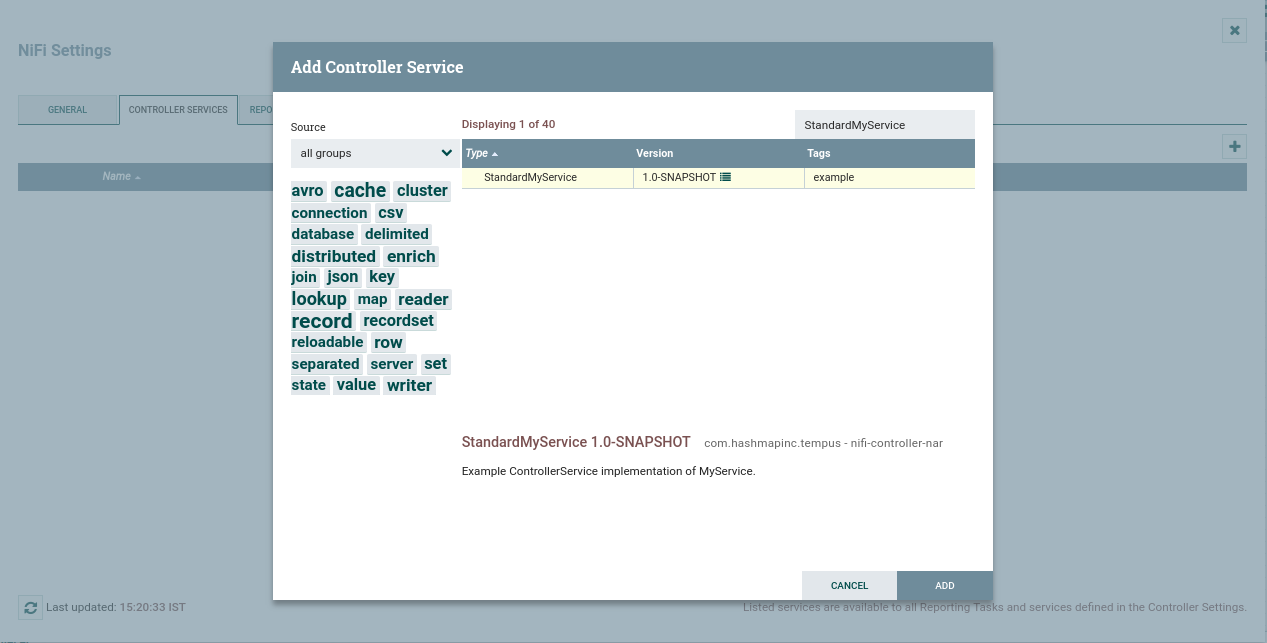Filter by the 'lookup' tag
1267x643 pixels.
tap(319, 299)
